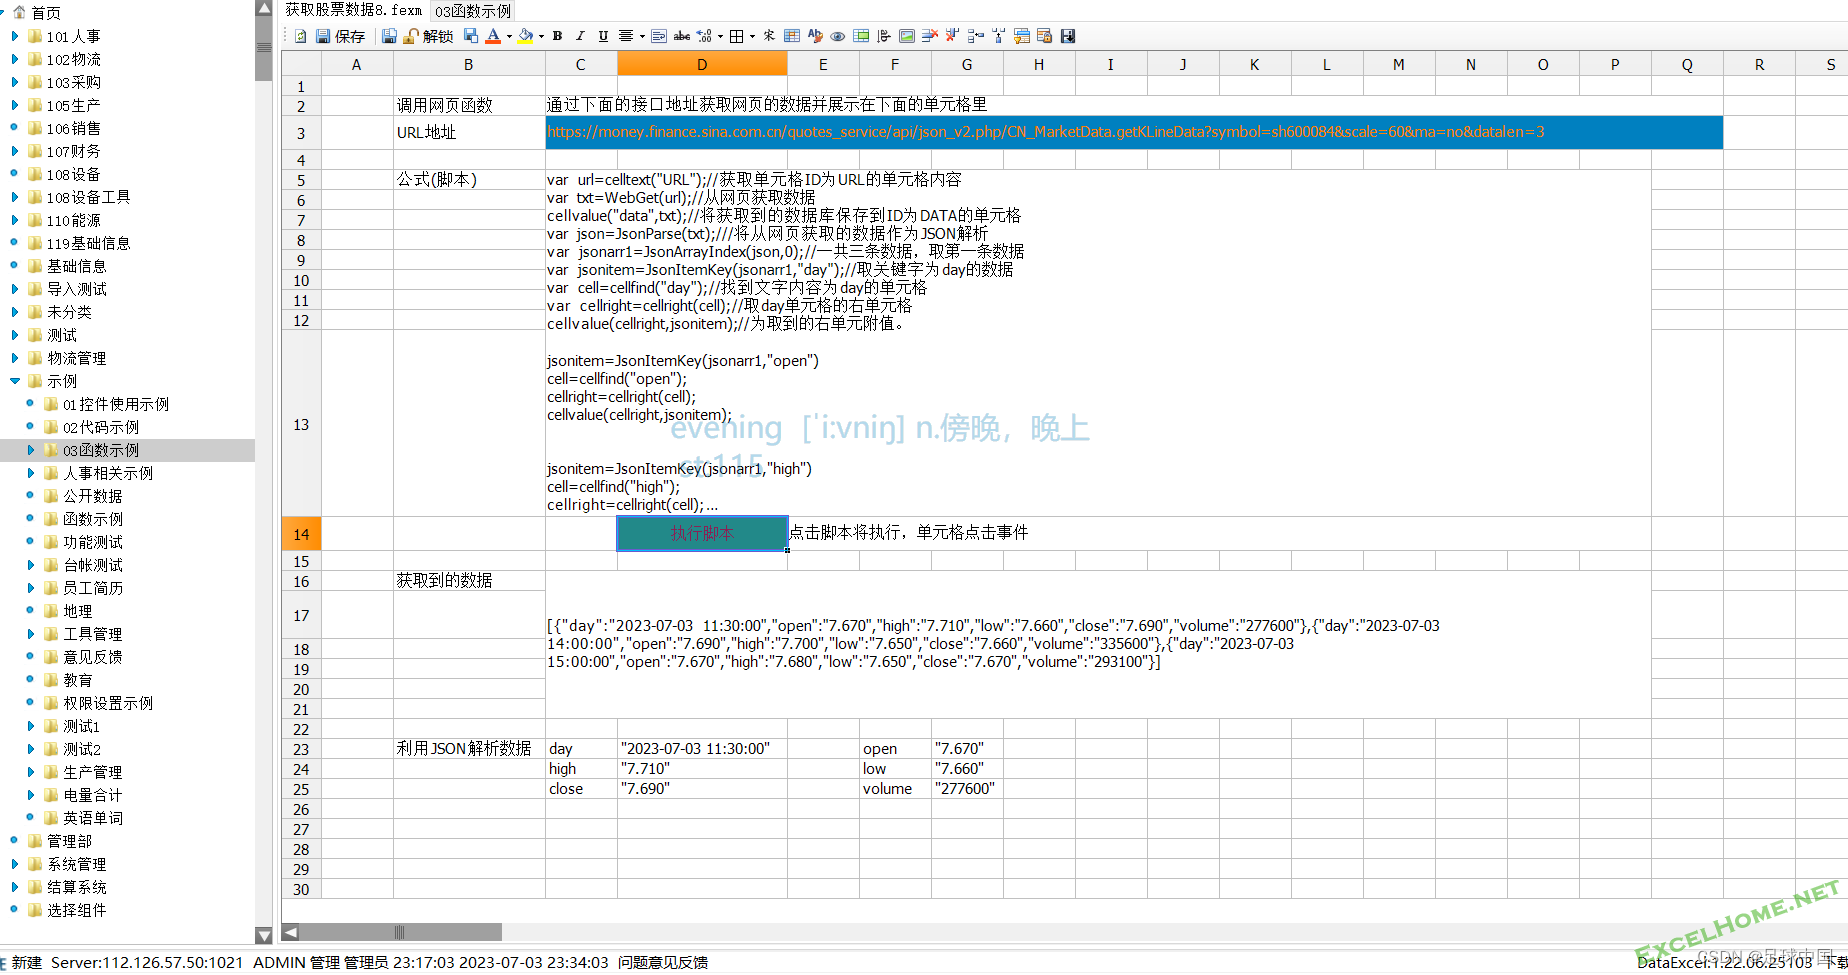Click cell containing "2023-07-03 11:30:00"
This screenshot has width=1848, height=975.
coord(702,748)
